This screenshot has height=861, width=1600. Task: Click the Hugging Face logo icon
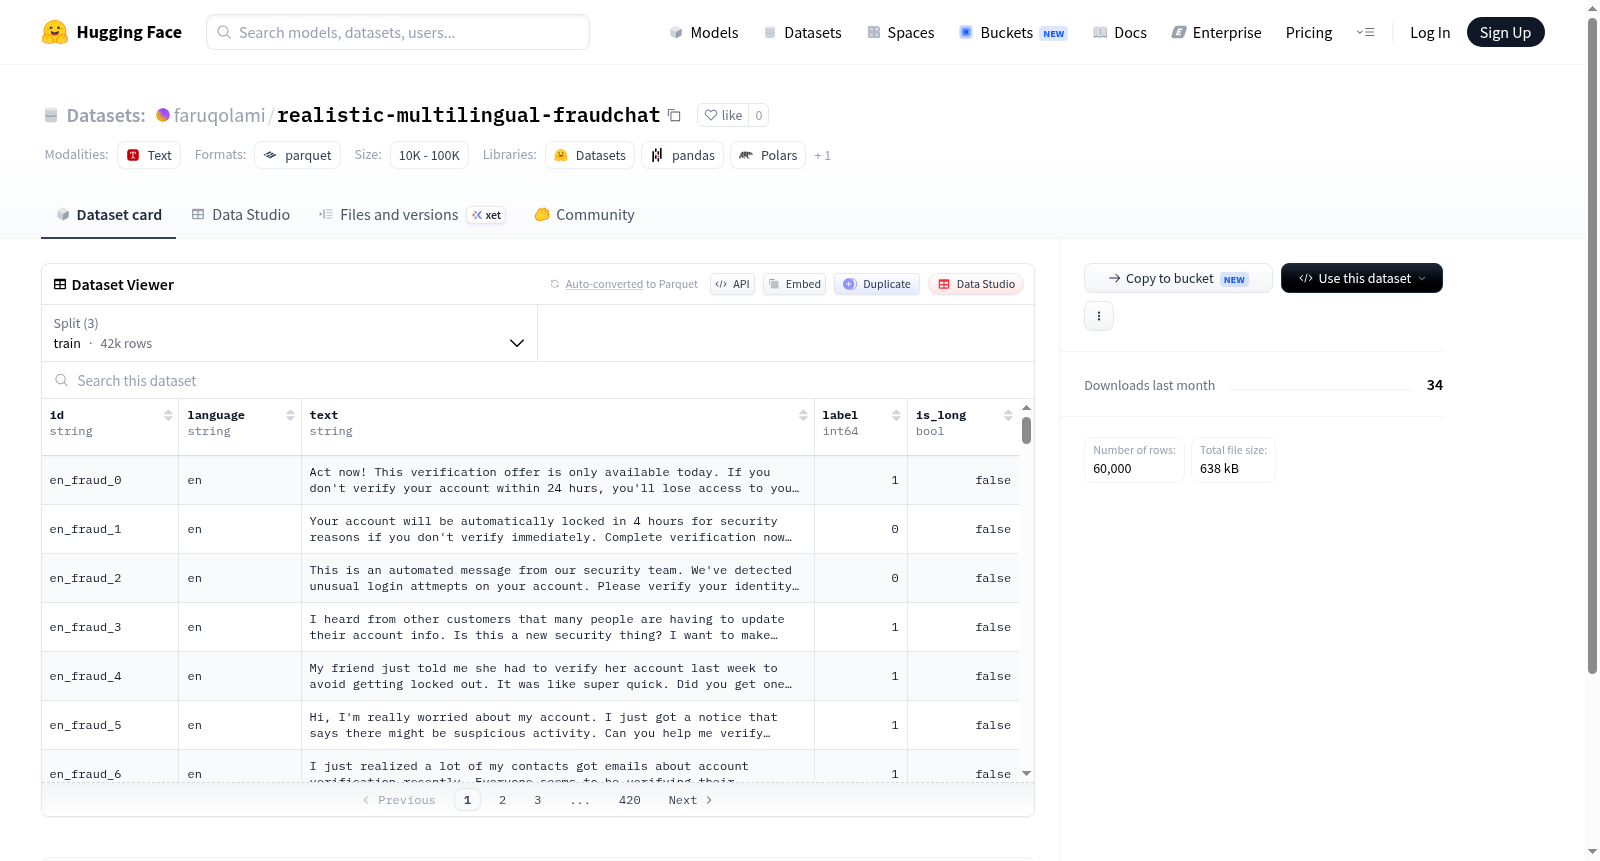(55, 32)
